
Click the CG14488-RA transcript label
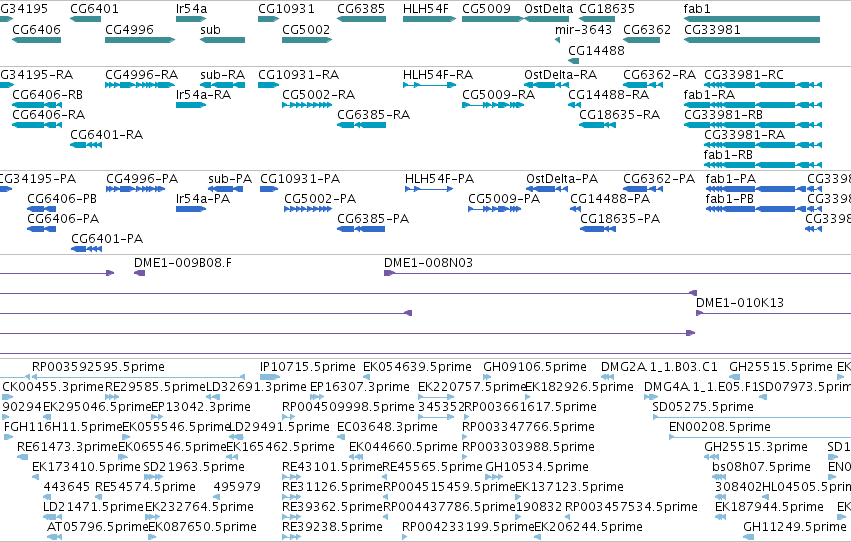coord(608,95)
